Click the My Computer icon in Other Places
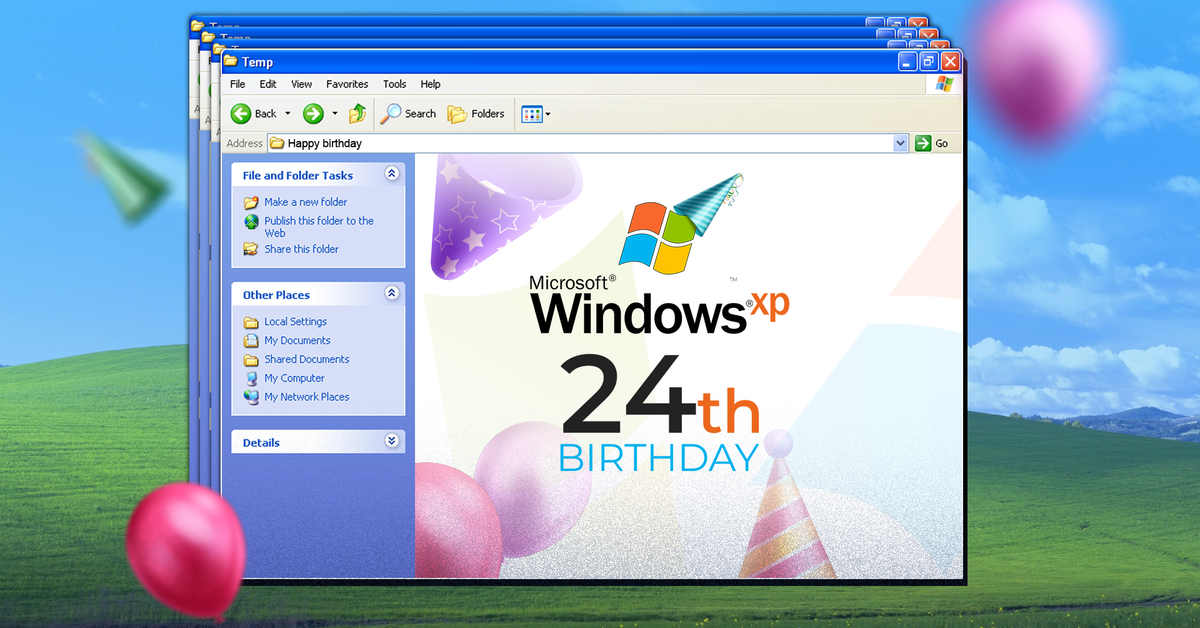This screenshot has width=1200, height=628. coord(254,377)
